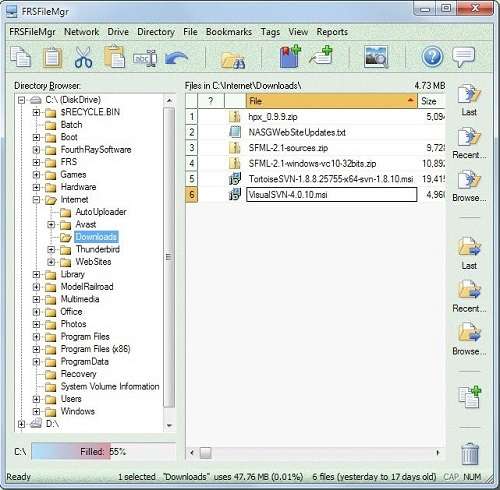Open the Reports menu
Image resolution: width=500 pixels, height=490 pixels.
pyautogui.click(x=332, y=32)
